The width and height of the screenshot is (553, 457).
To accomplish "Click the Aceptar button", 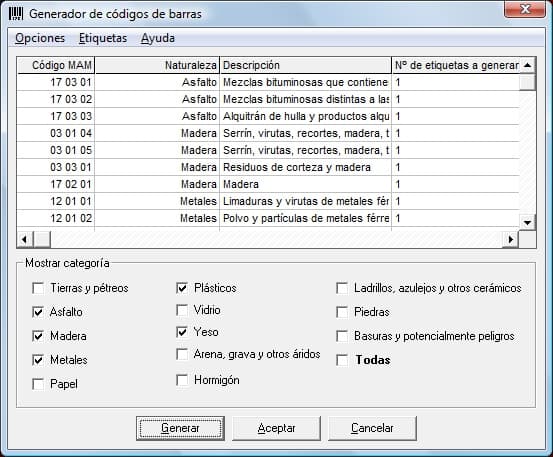I will click(276, 428).
